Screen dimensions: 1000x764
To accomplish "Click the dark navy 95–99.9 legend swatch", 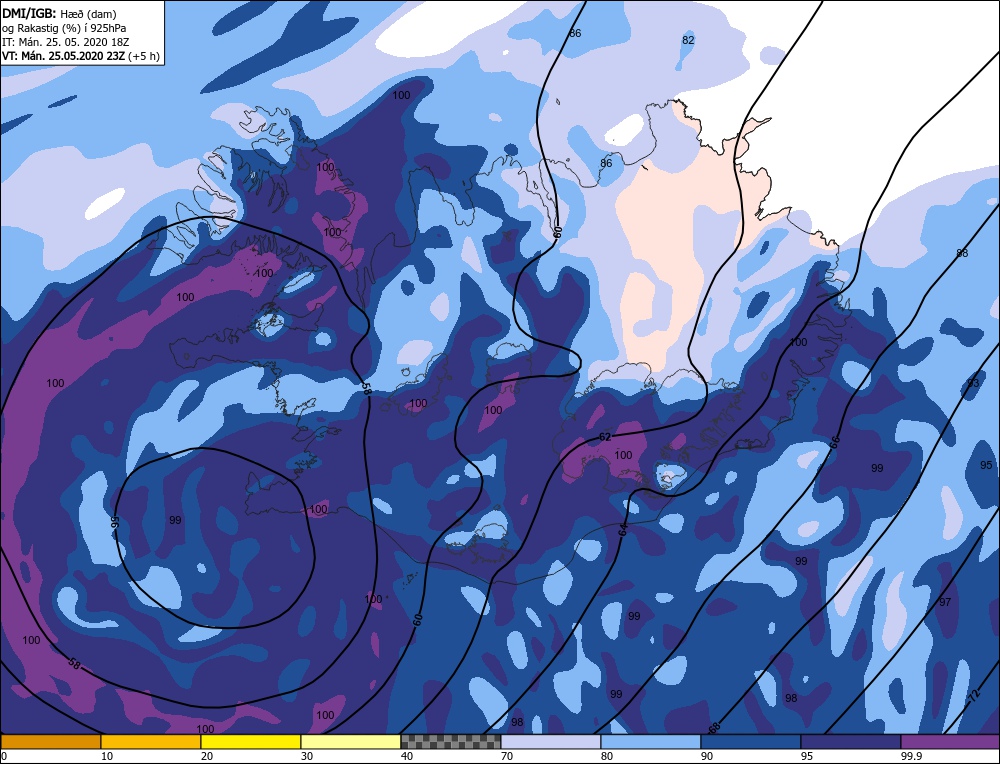I will point(851,741).
